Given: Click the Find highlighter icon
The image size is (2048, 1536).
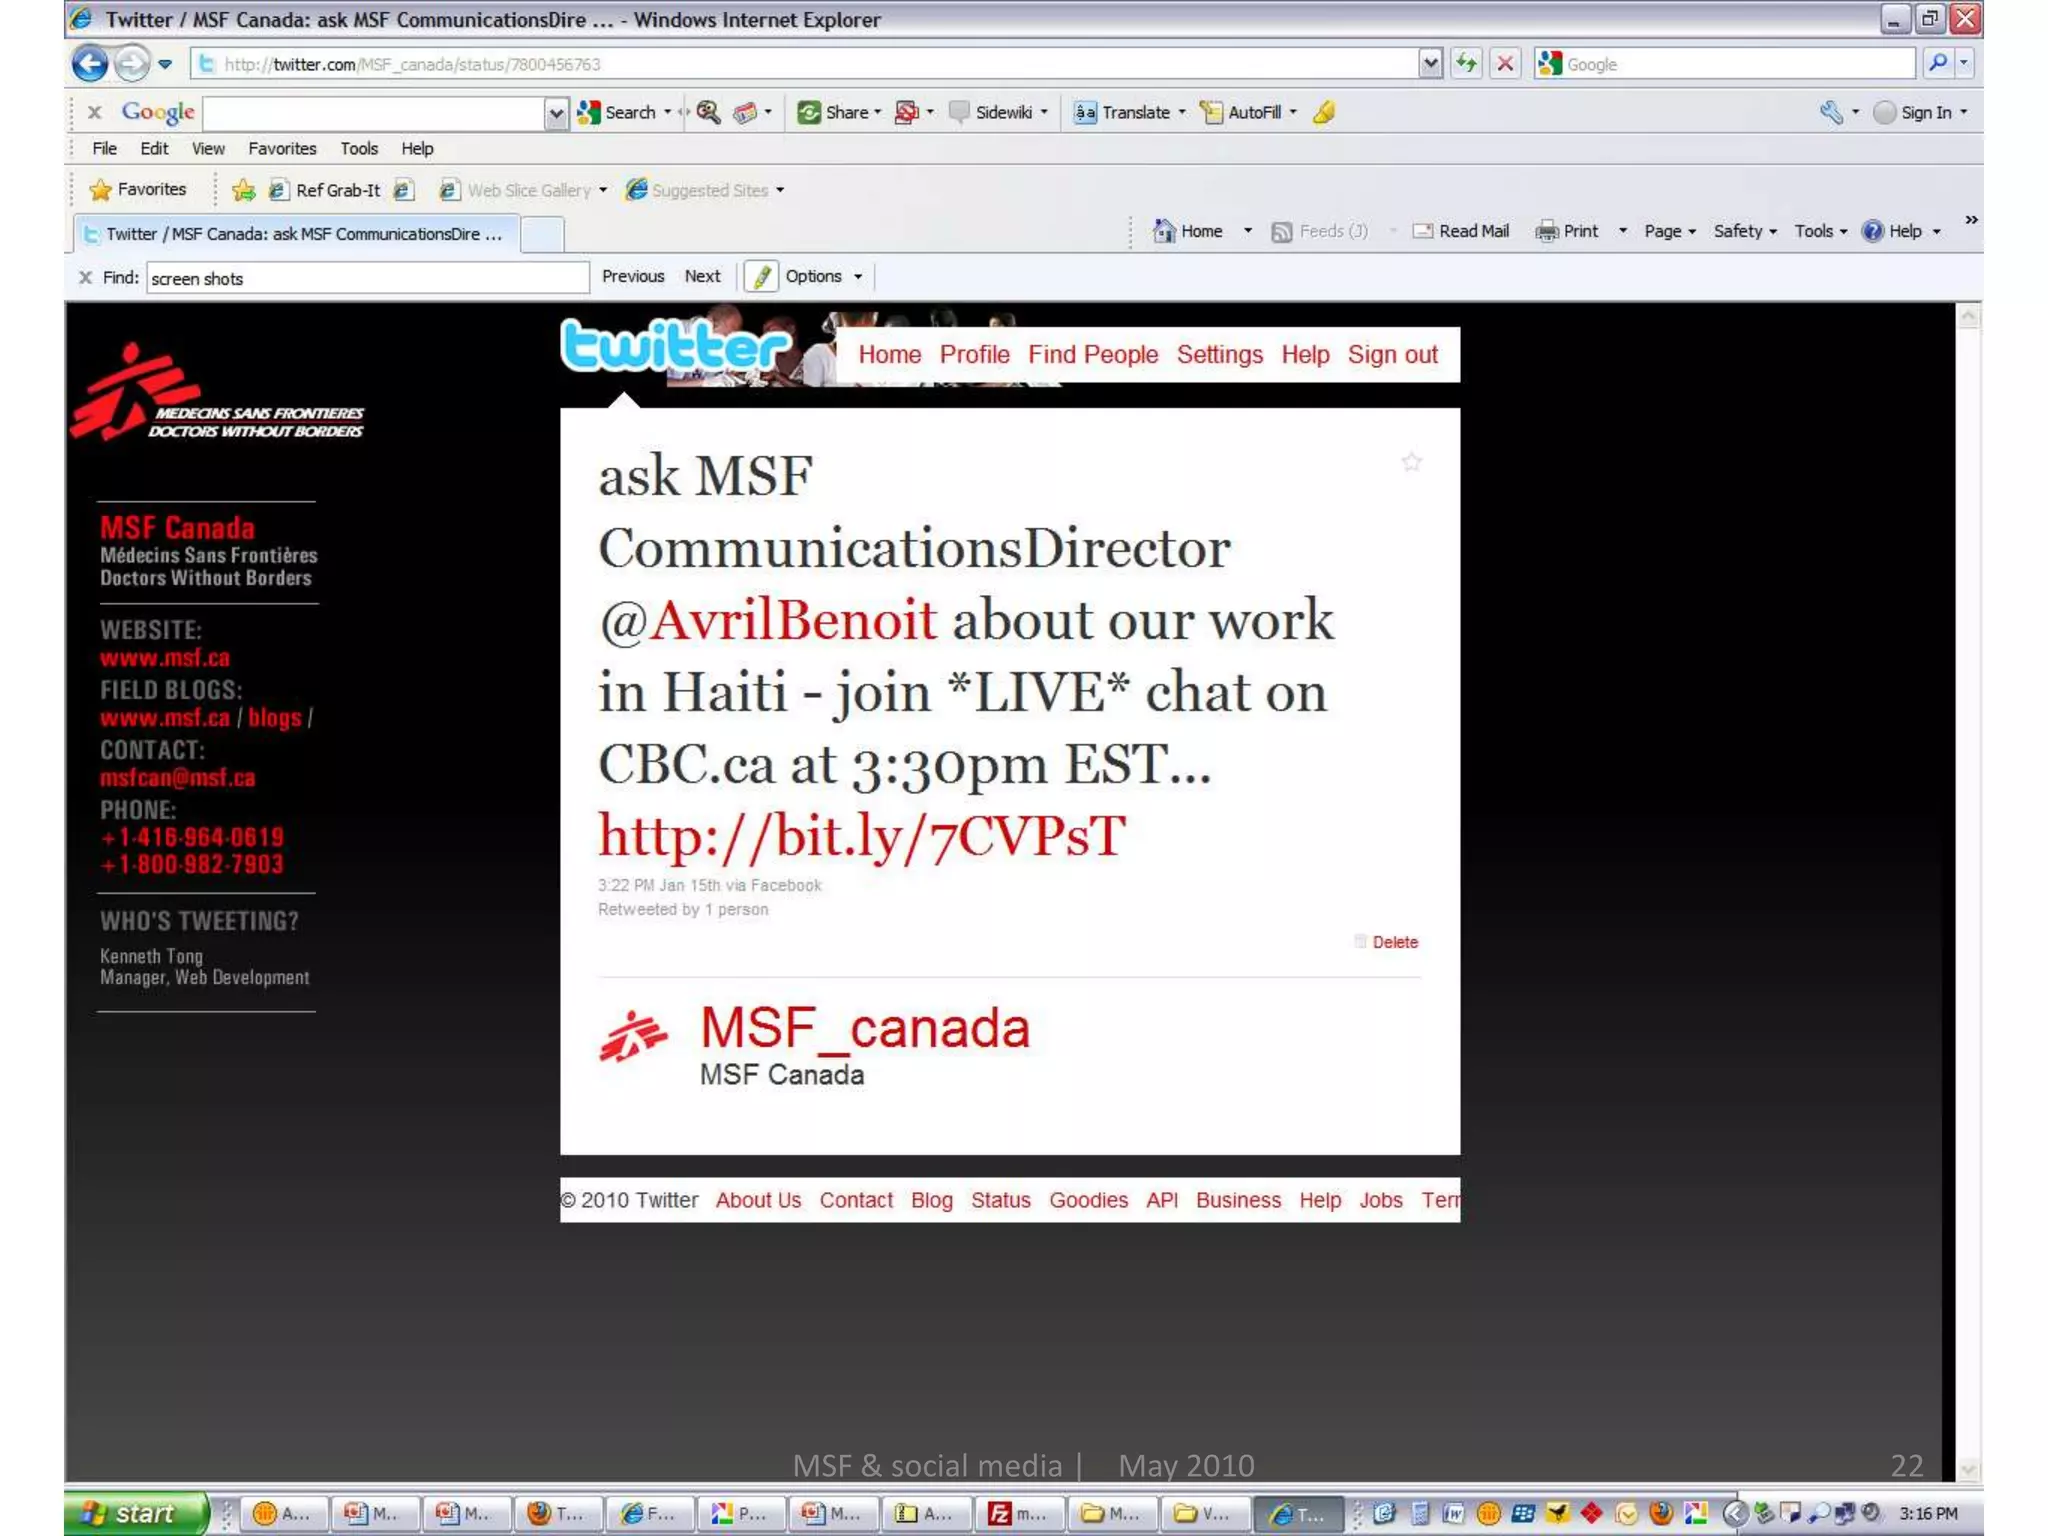Looking at the screenshot, I should (x=762, y=277).
